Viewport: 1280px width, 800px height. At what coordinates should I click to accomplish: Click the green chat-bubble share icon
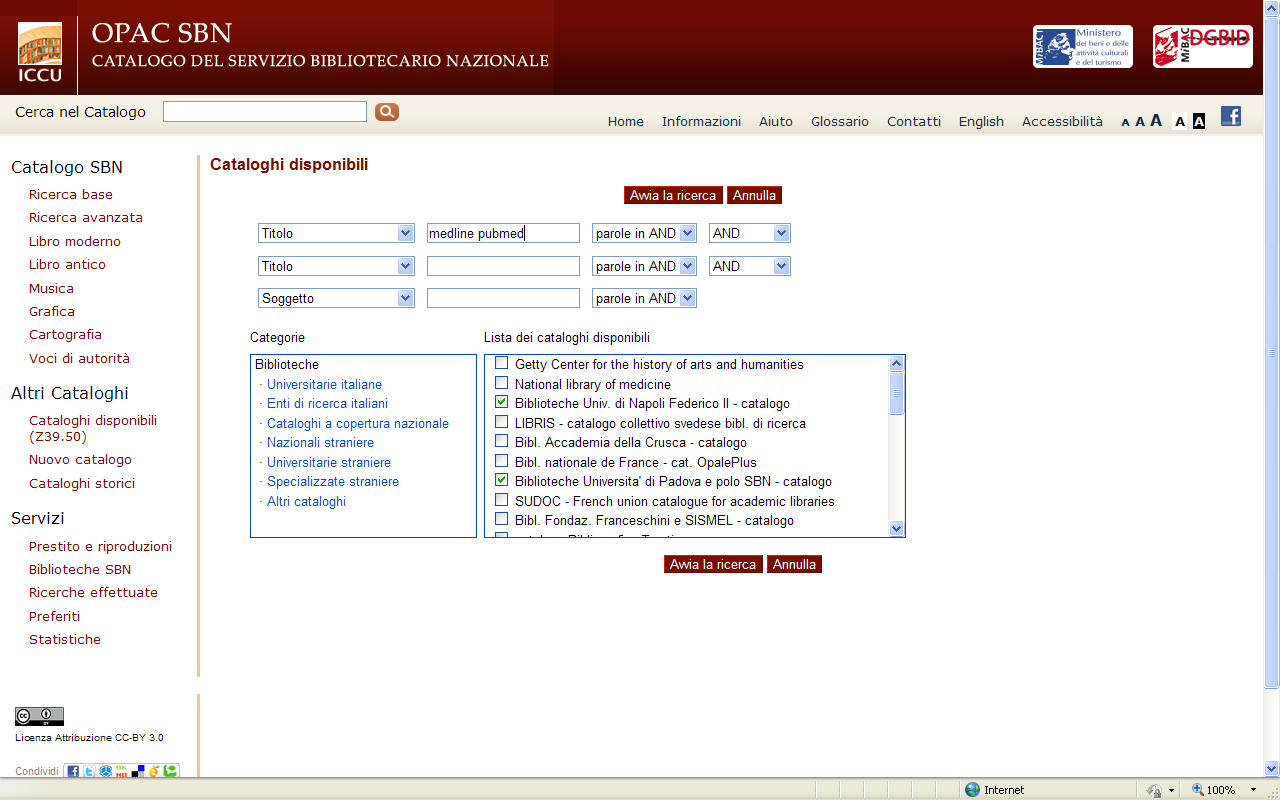coord(171,771)
